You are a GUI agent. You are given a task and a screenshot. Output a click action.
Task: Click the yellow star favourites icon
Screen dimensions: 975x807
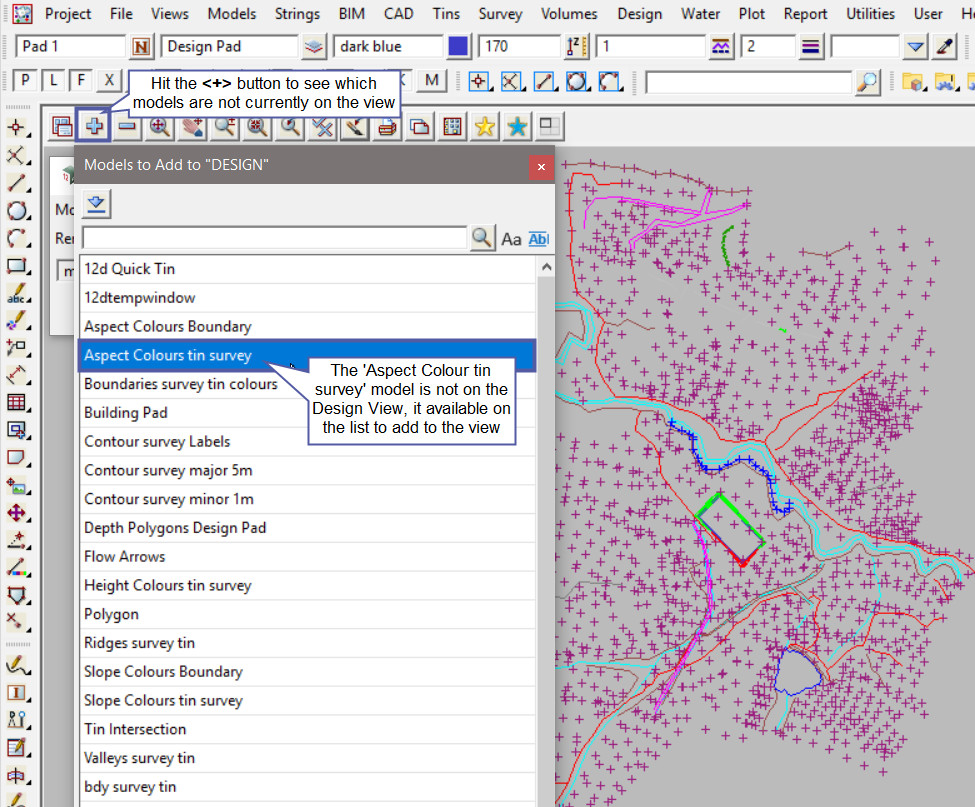485,127
